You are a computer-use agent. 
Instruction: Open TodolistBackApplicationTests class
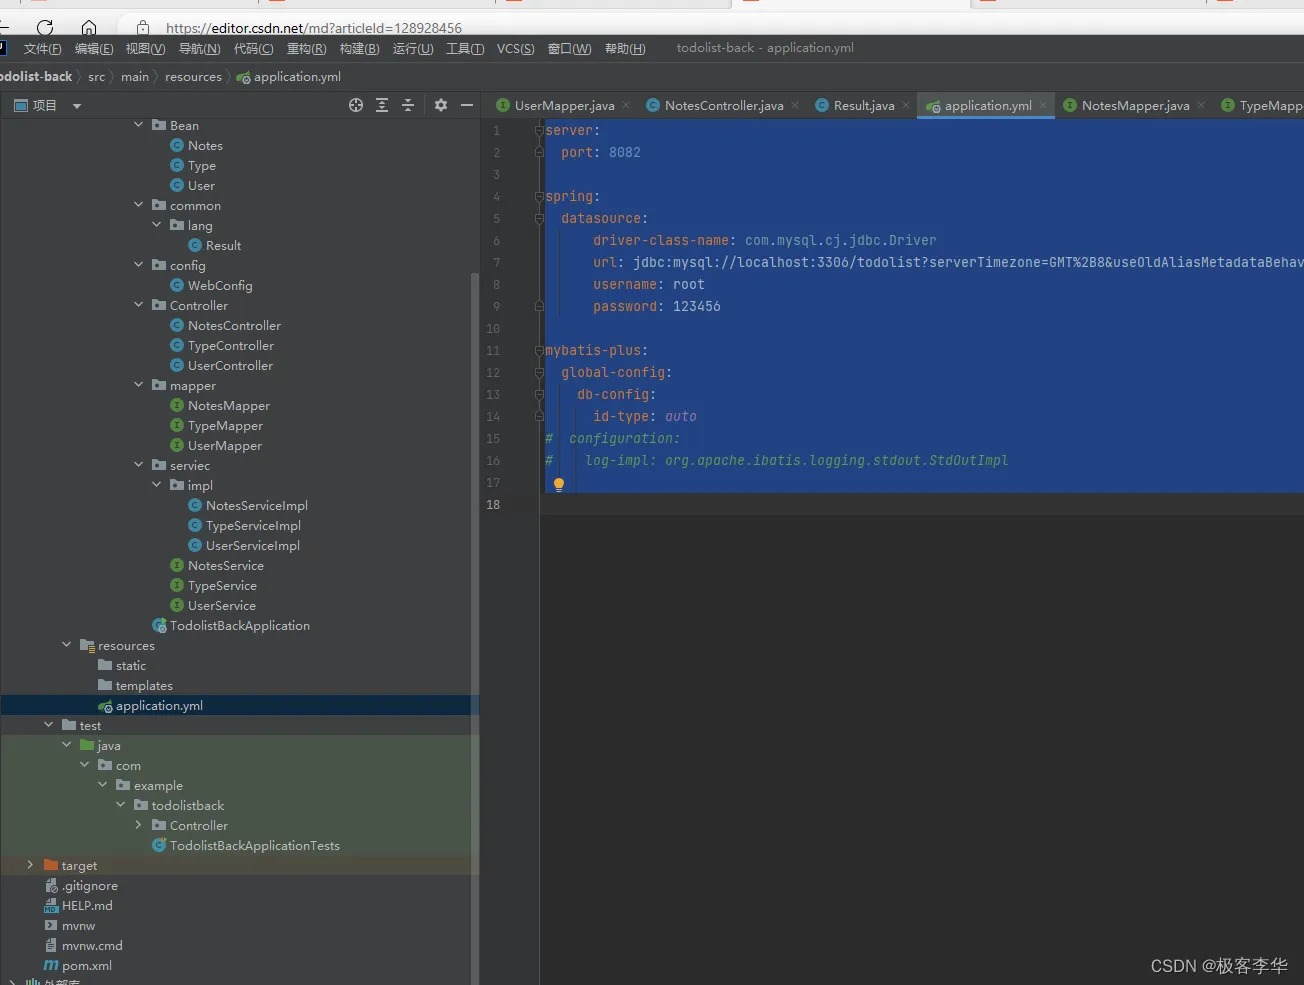point(255,846)
